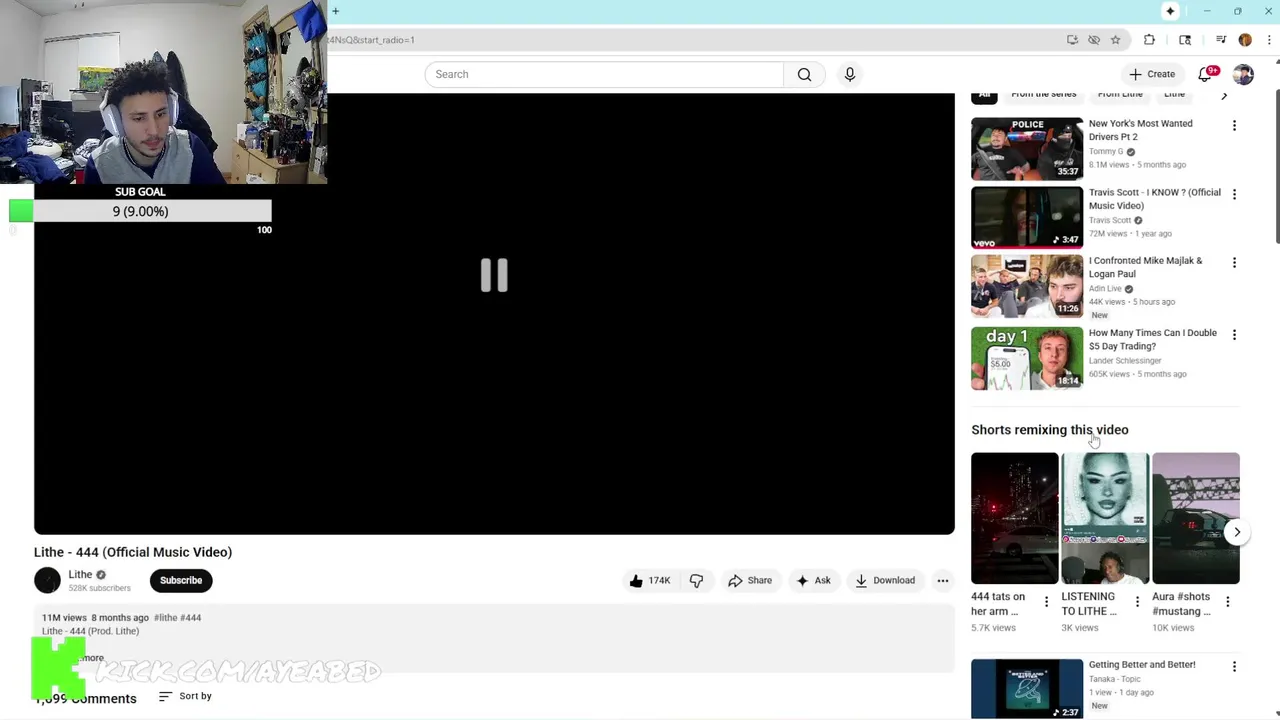Click the Tommy G channel name
The width and height of the screenshot is (1280, 720).
(1105, 152)
